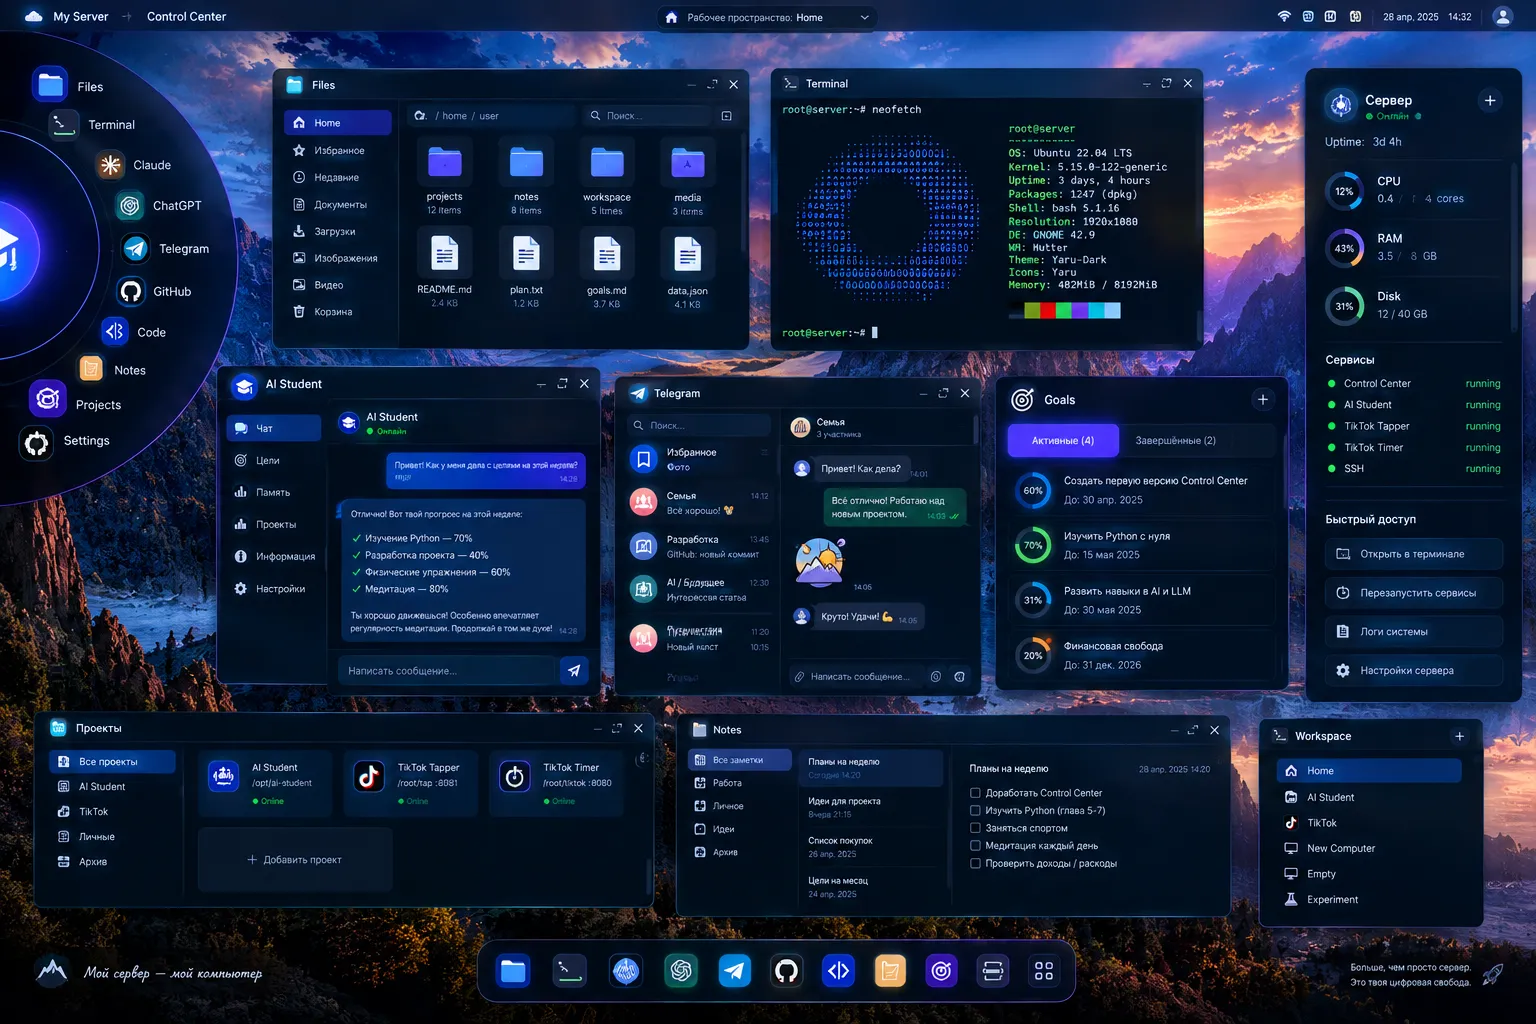The height and width of the screenshot is (1024, 1536).
Task: Select ChatGPT in the radial launcher
Action: [x=159, y=205]
